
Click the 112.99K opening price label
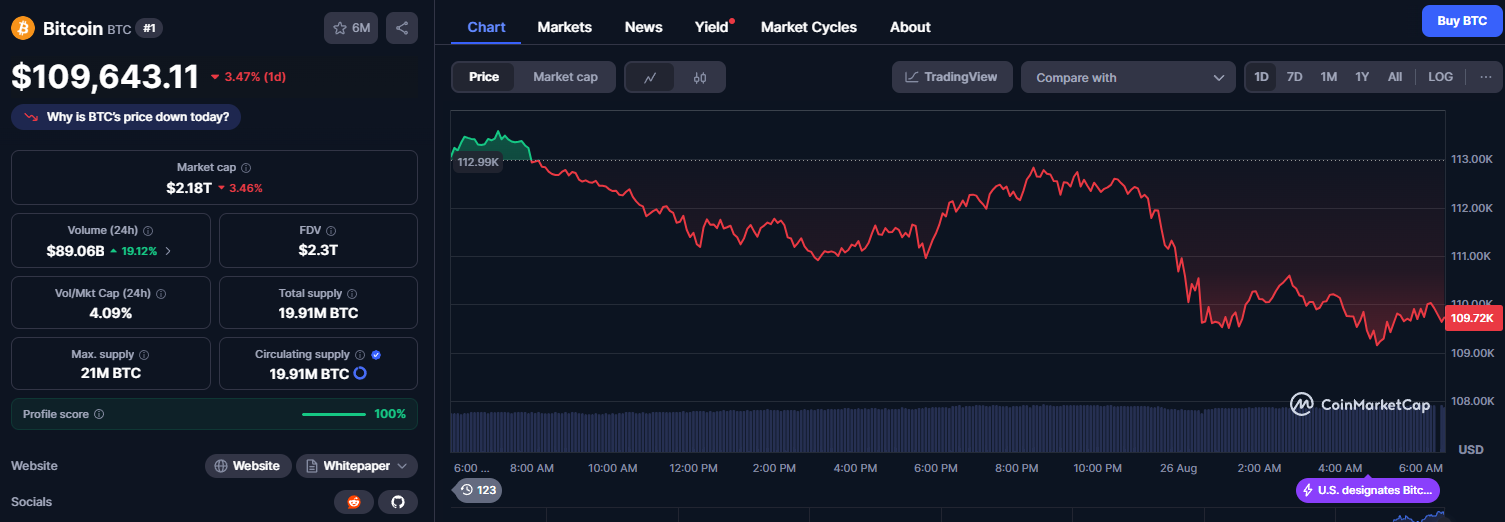477,162
